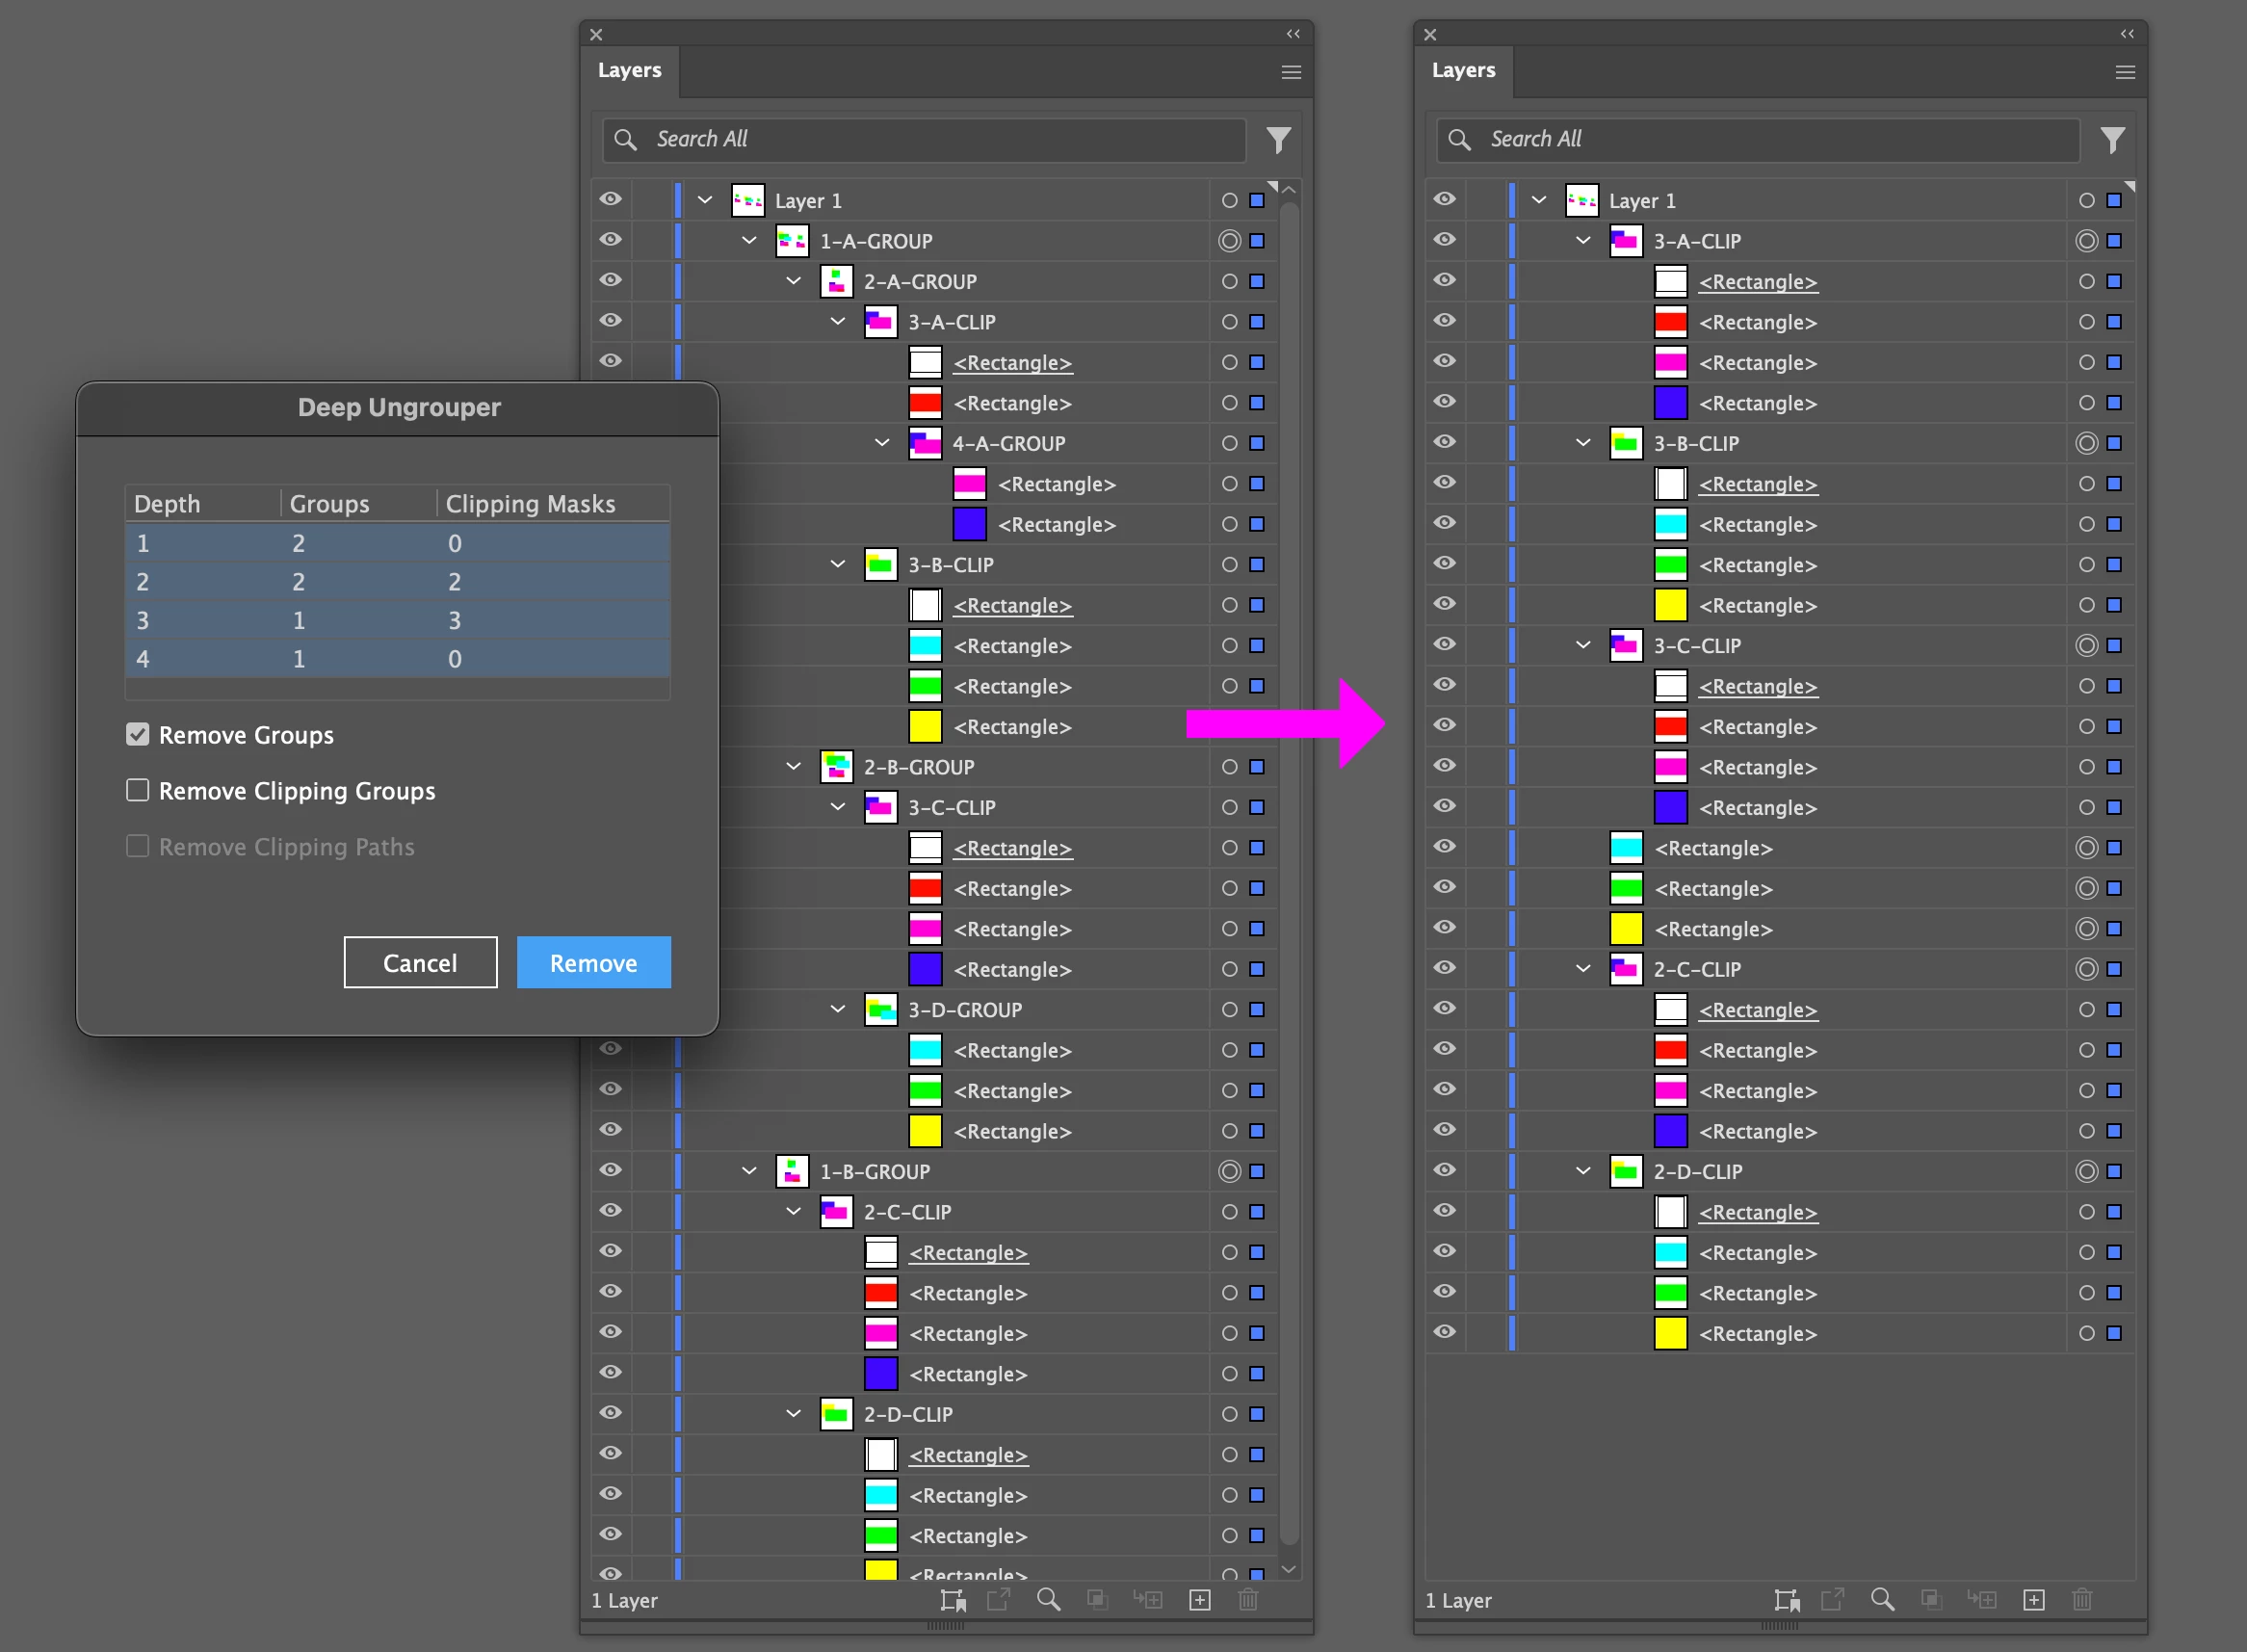2247x1652 pixels.
Task: Click the filter icon in left Layers panel
Action: [x=1278, y=140]
